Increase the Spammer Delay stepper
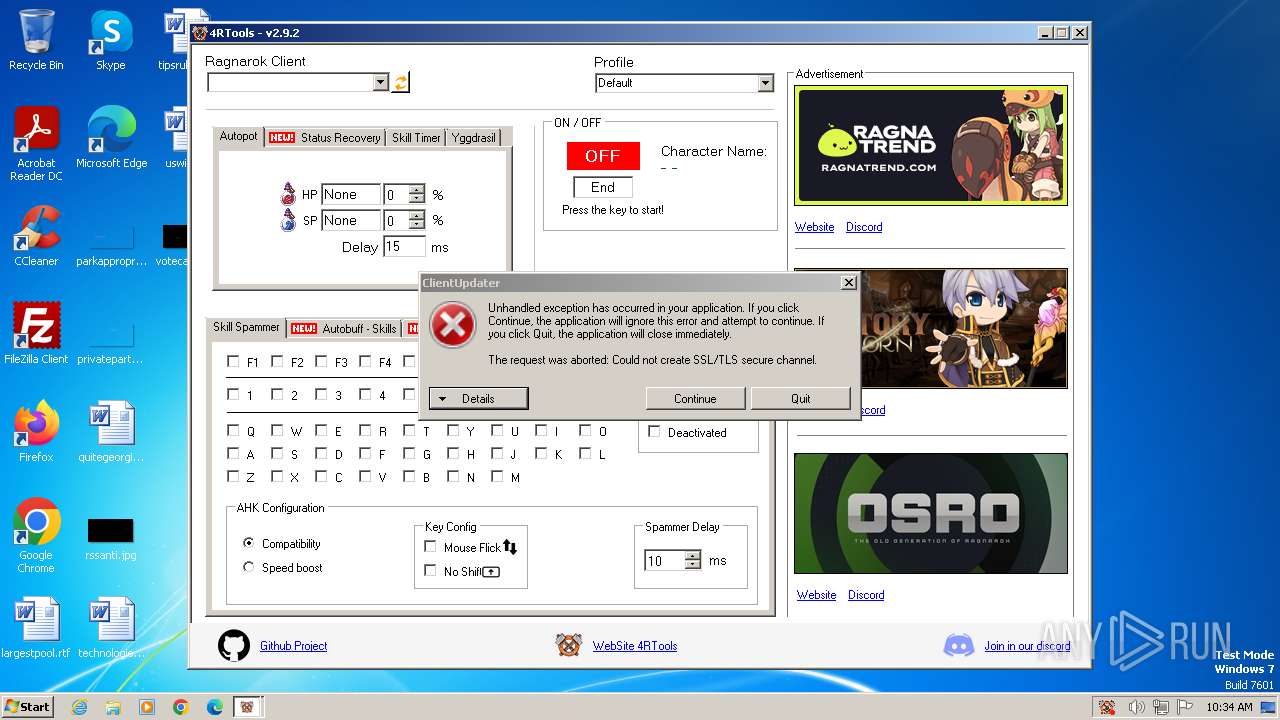 (692, 556)
